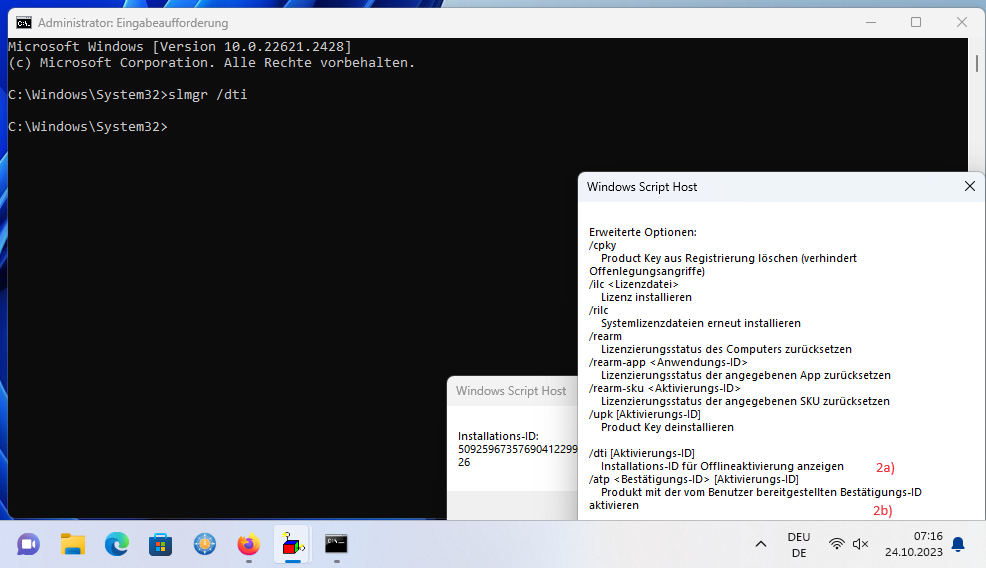Launch Microsoft Edge from the taskbar

coord(116,544)
